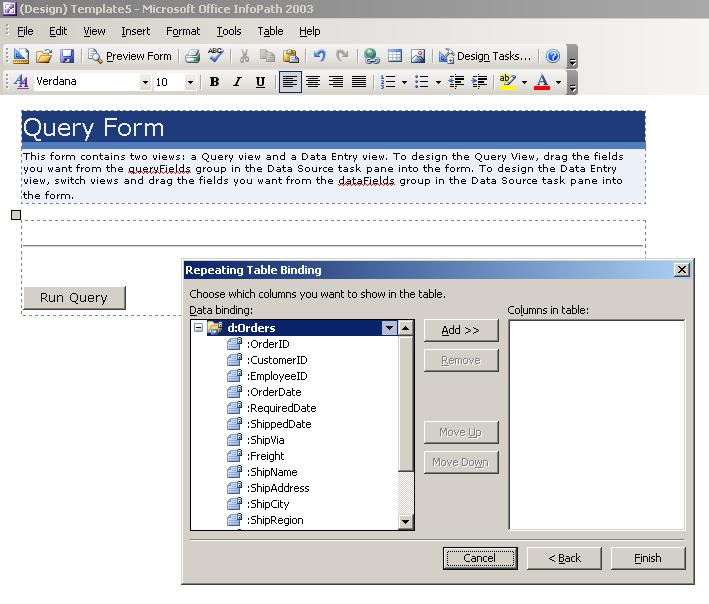The width and height of the screenshot is (709, 604).
Task: Open the Format menu
Action: (x=183, y=31)
